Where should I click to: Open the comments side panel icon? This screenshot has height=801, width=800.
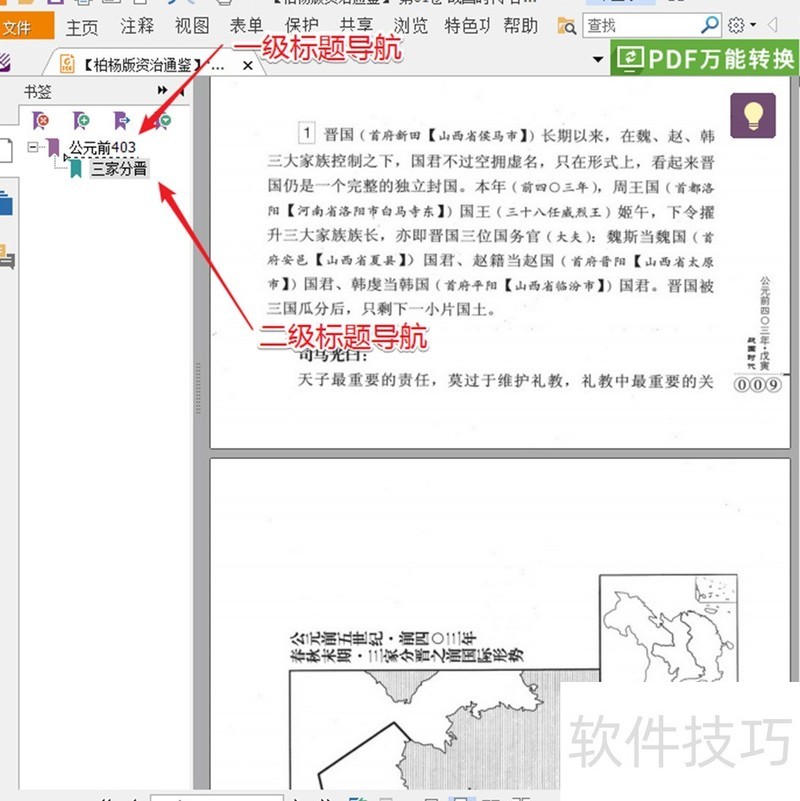[7, 256]
